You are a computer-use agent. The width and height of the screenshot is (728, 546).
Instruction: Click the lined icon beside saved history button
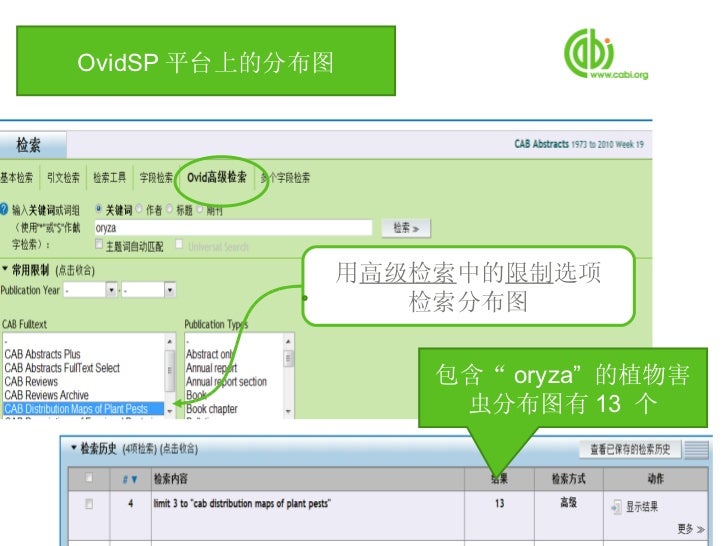[x=696, y=449]
